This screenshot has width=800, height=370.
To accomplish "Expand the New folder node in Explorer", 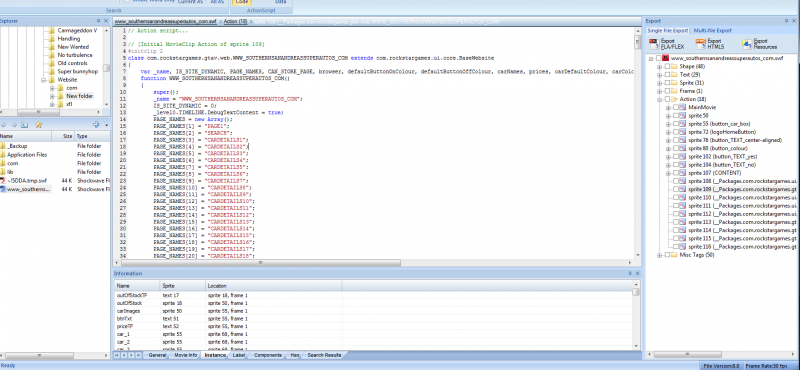I will 52,96.
